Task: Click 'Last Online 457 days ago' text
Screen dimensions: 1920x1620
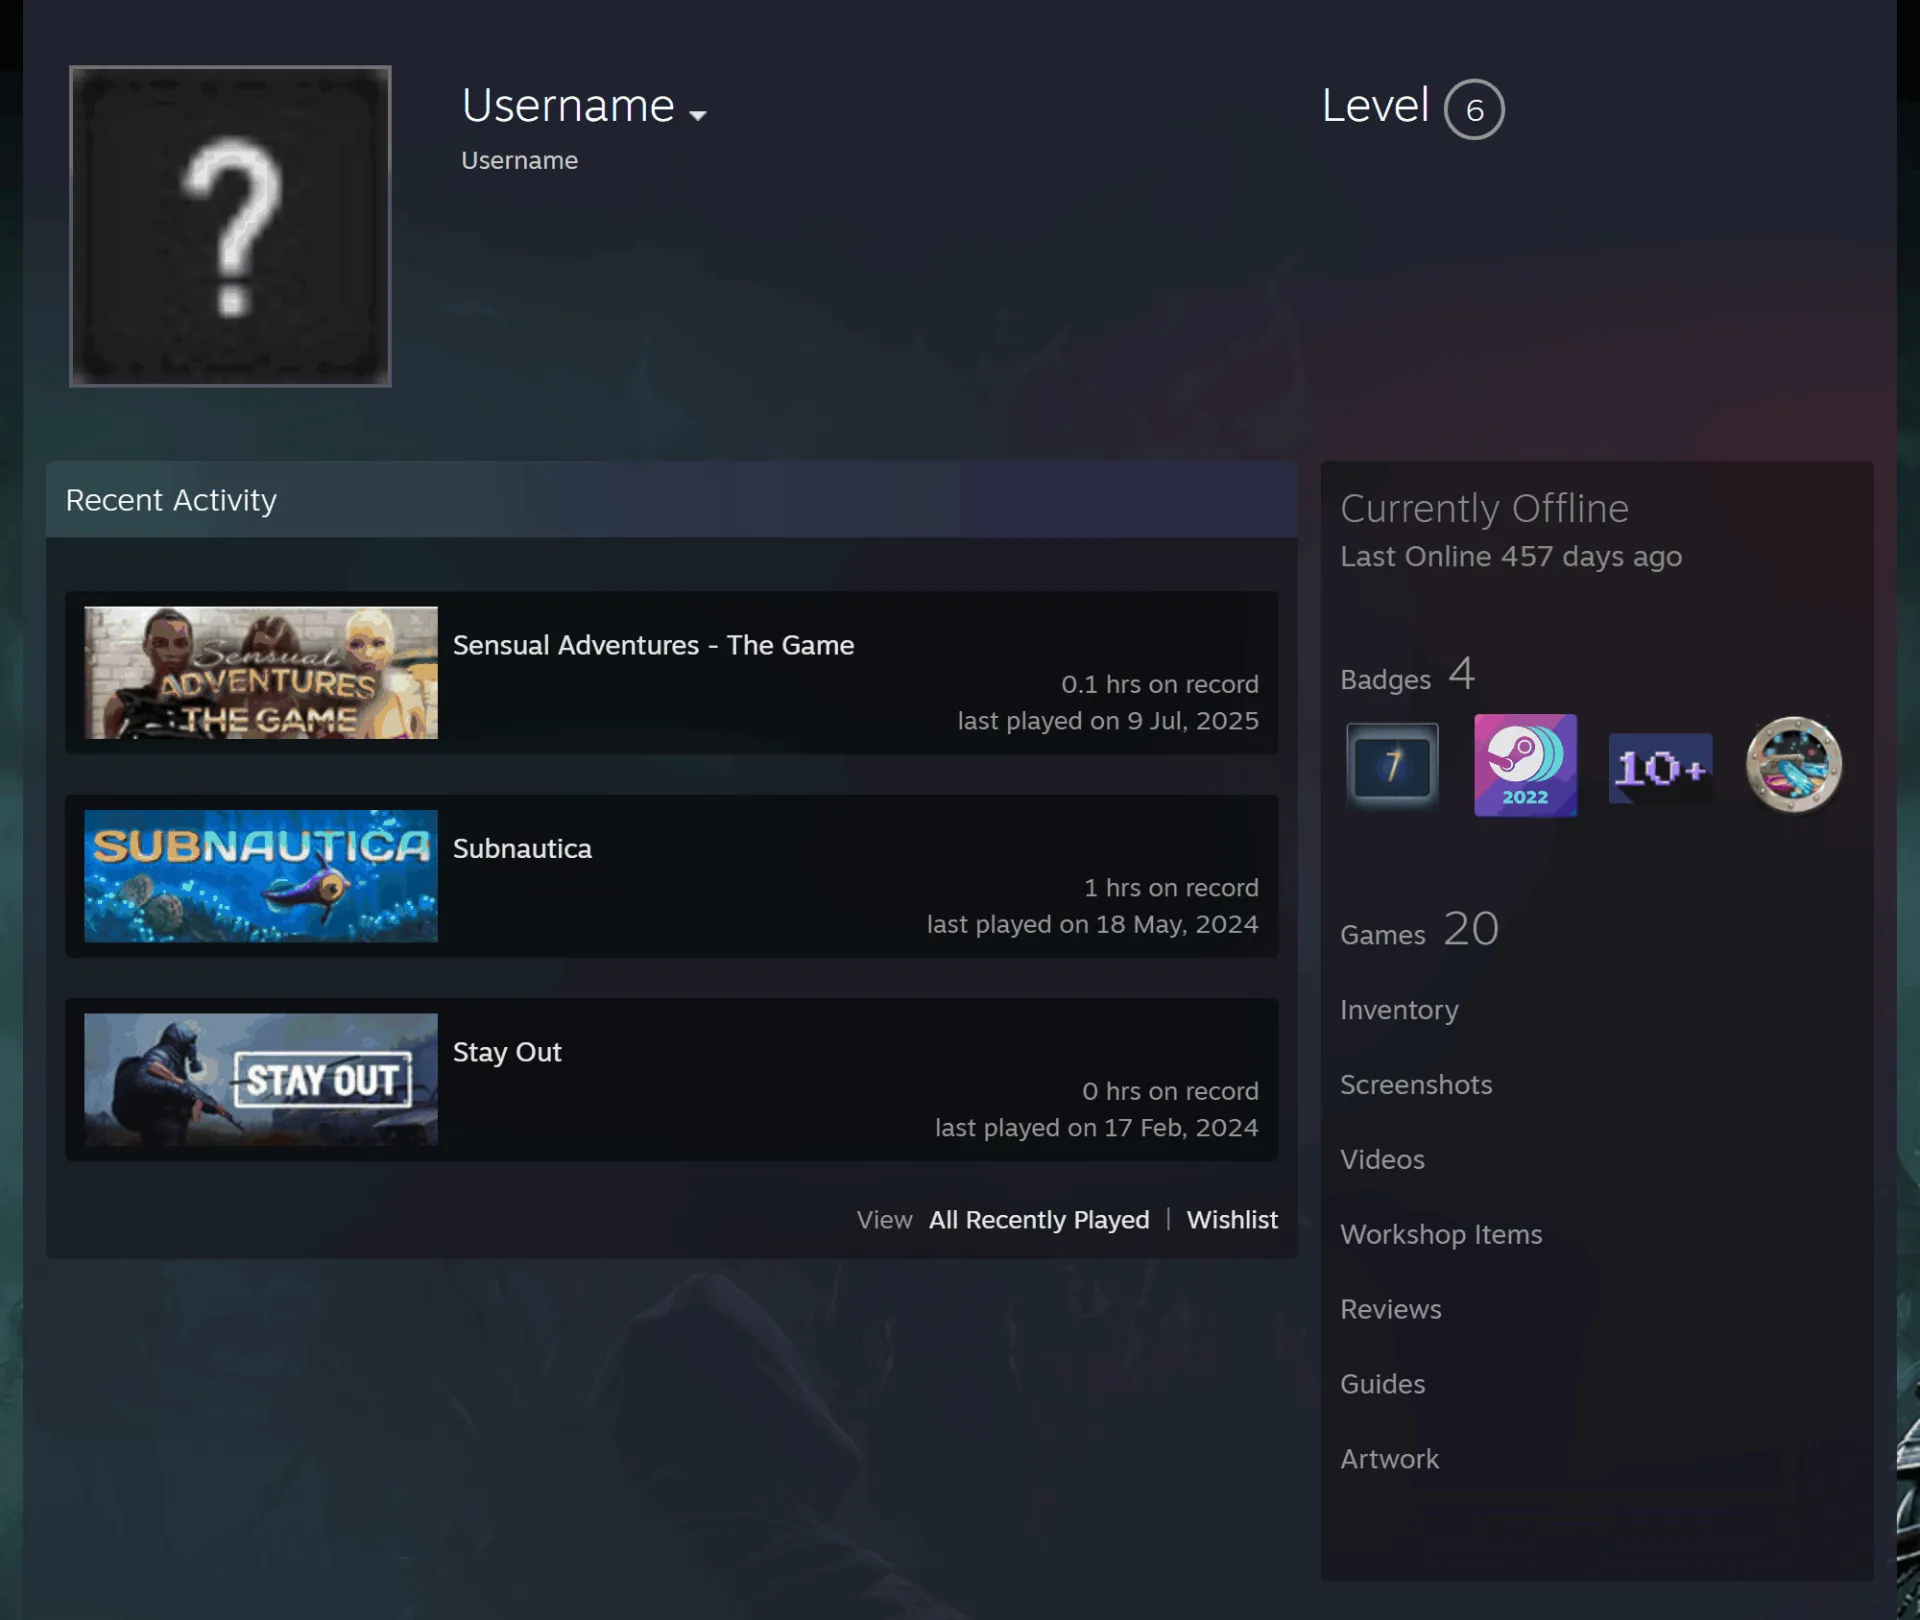Action: (1511, 557)
